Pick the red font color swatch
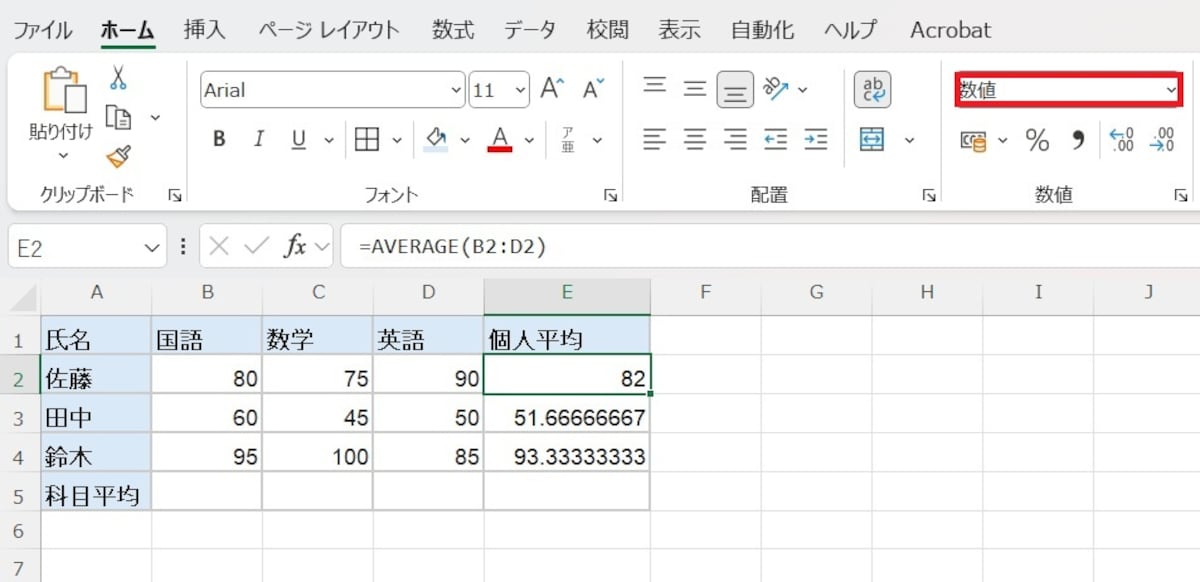This screenshot has height=582, width=1200. pos(501,148)
